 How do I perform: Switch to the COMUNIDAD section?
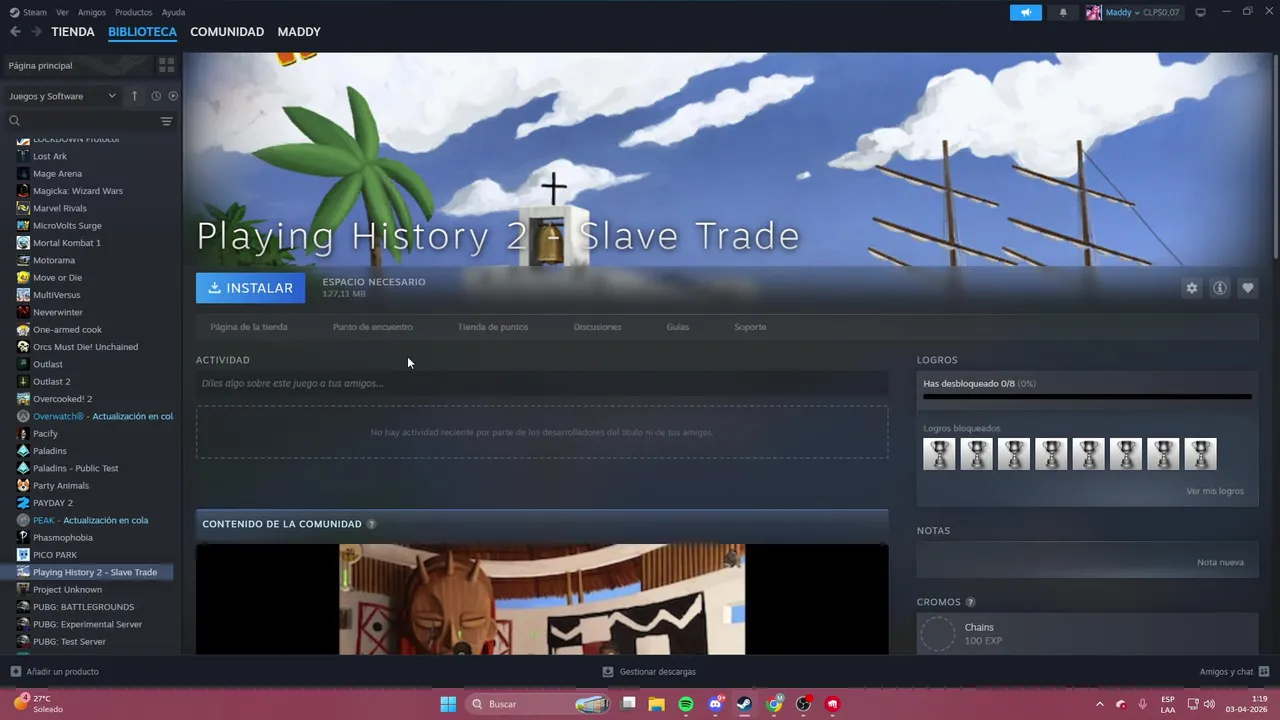(x=227, y=32)
